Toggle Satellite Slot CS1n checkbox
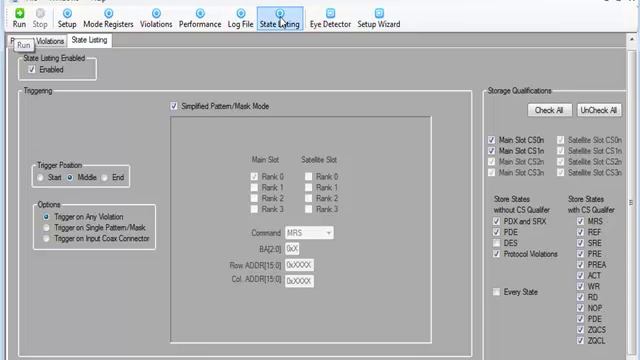Screen dimensions: 640x360 tap(561, 151)
